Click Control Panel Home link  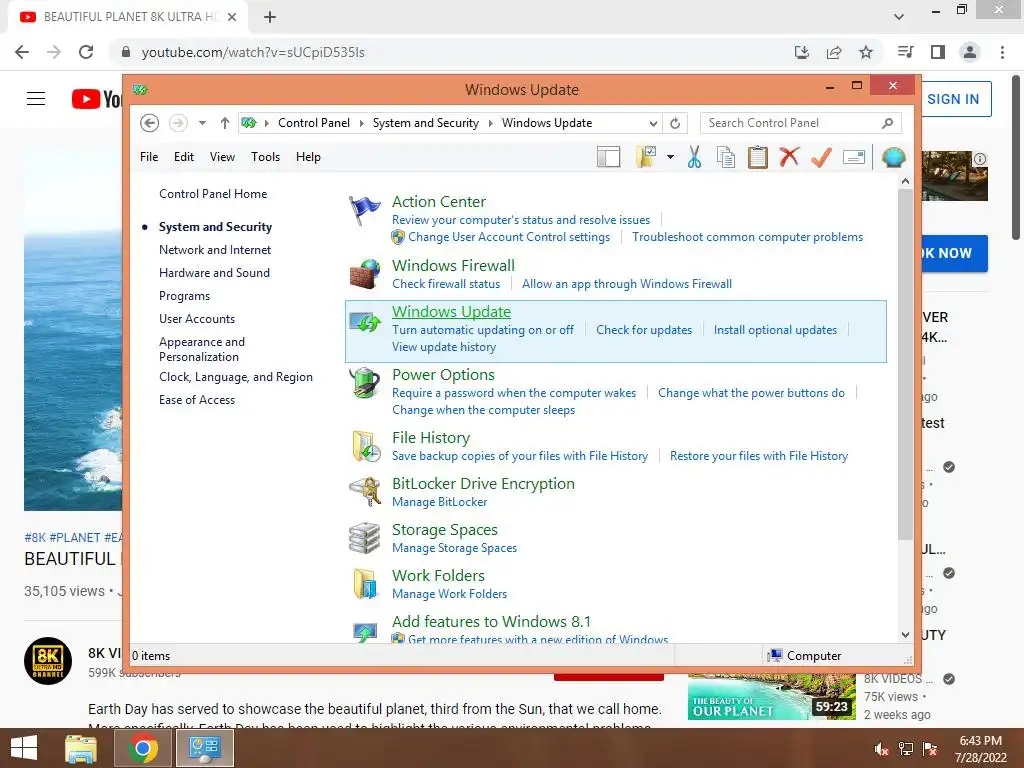tap(213, 194)
